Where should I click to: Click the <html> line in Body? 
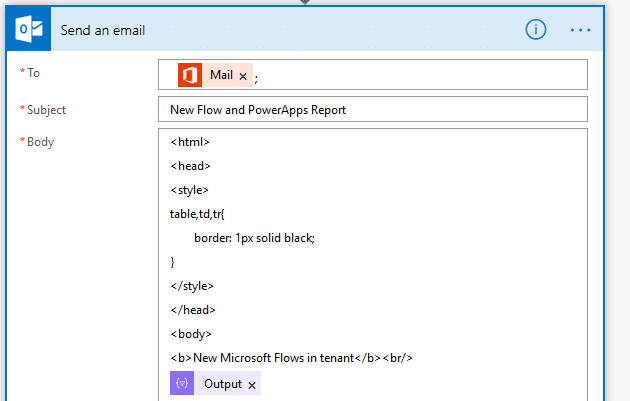click(190, 142)
